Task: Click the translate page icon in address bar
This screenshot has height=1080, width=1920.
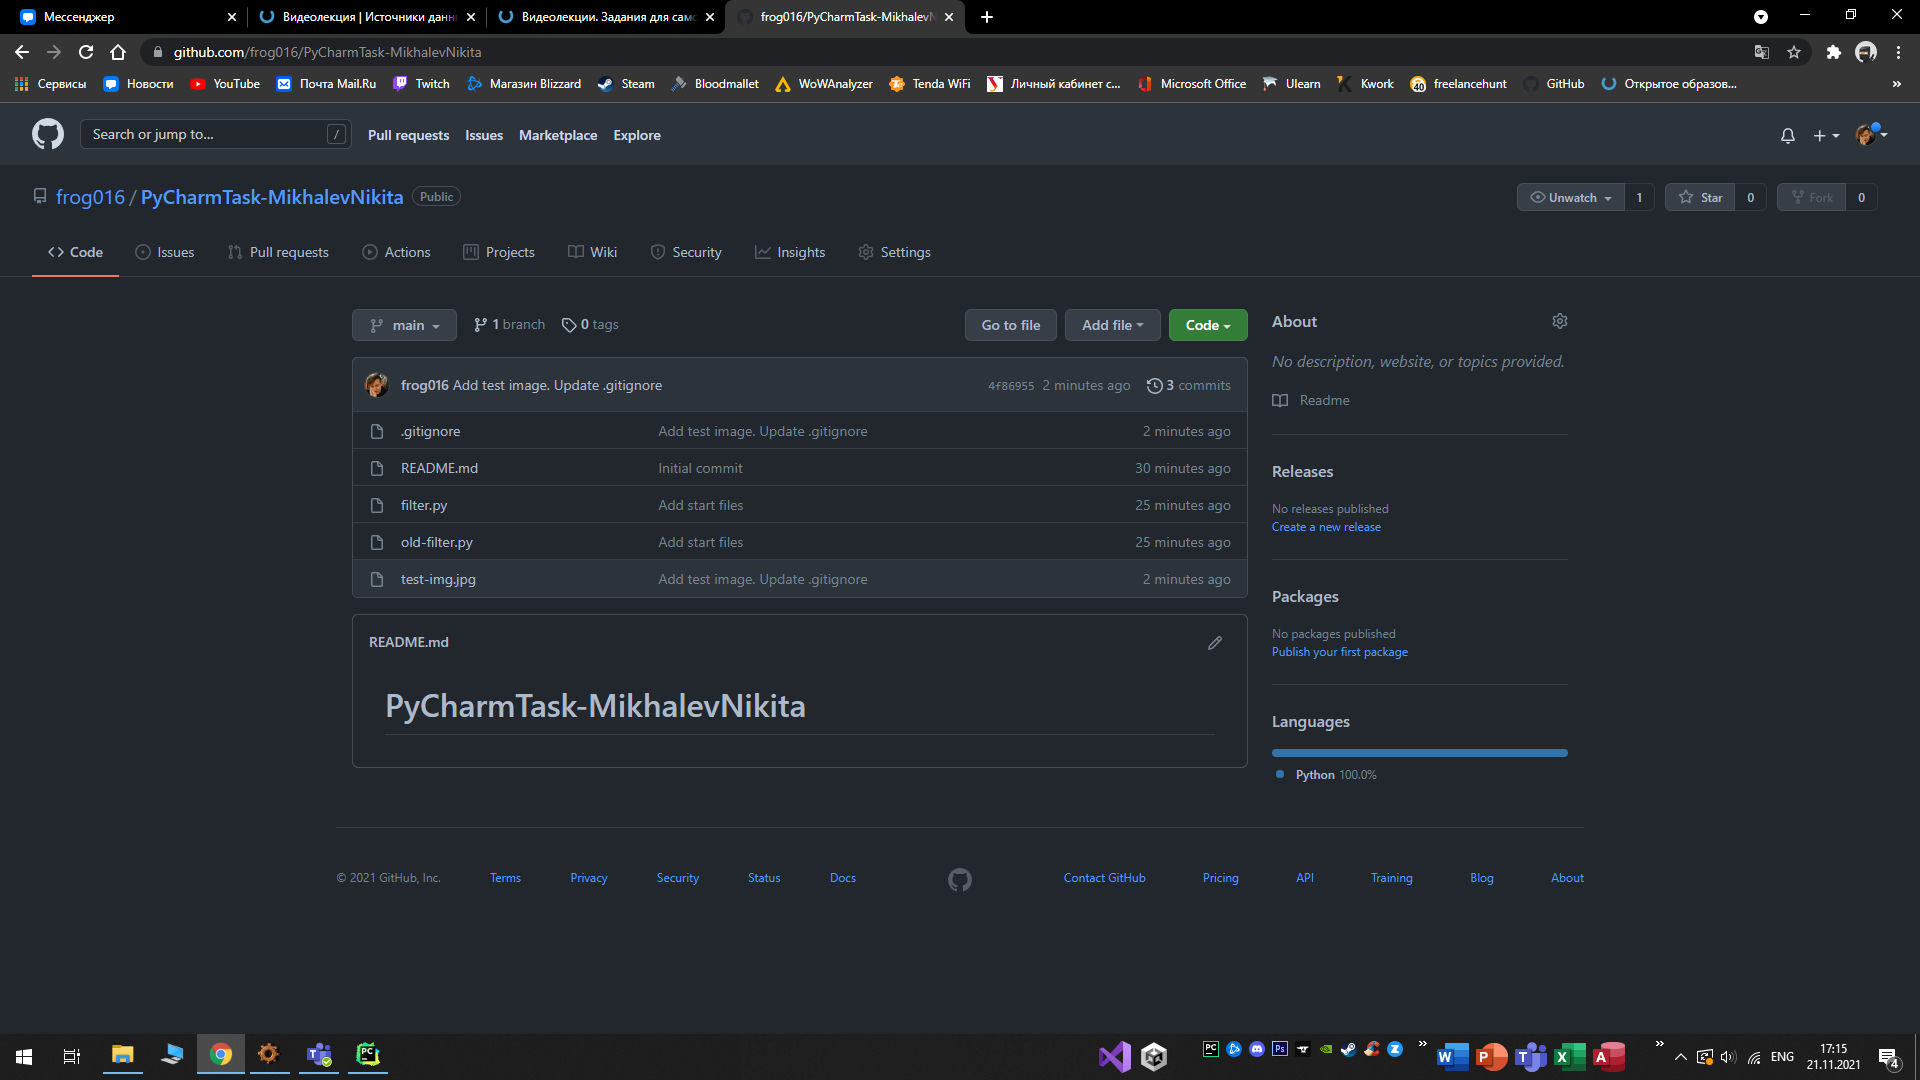Action: [x=1762, y=52]
